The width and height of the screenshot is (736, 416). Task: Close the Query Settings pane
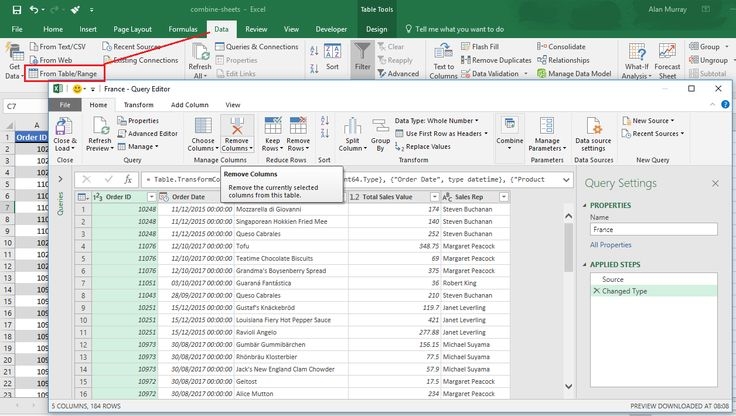click(714, 184)
